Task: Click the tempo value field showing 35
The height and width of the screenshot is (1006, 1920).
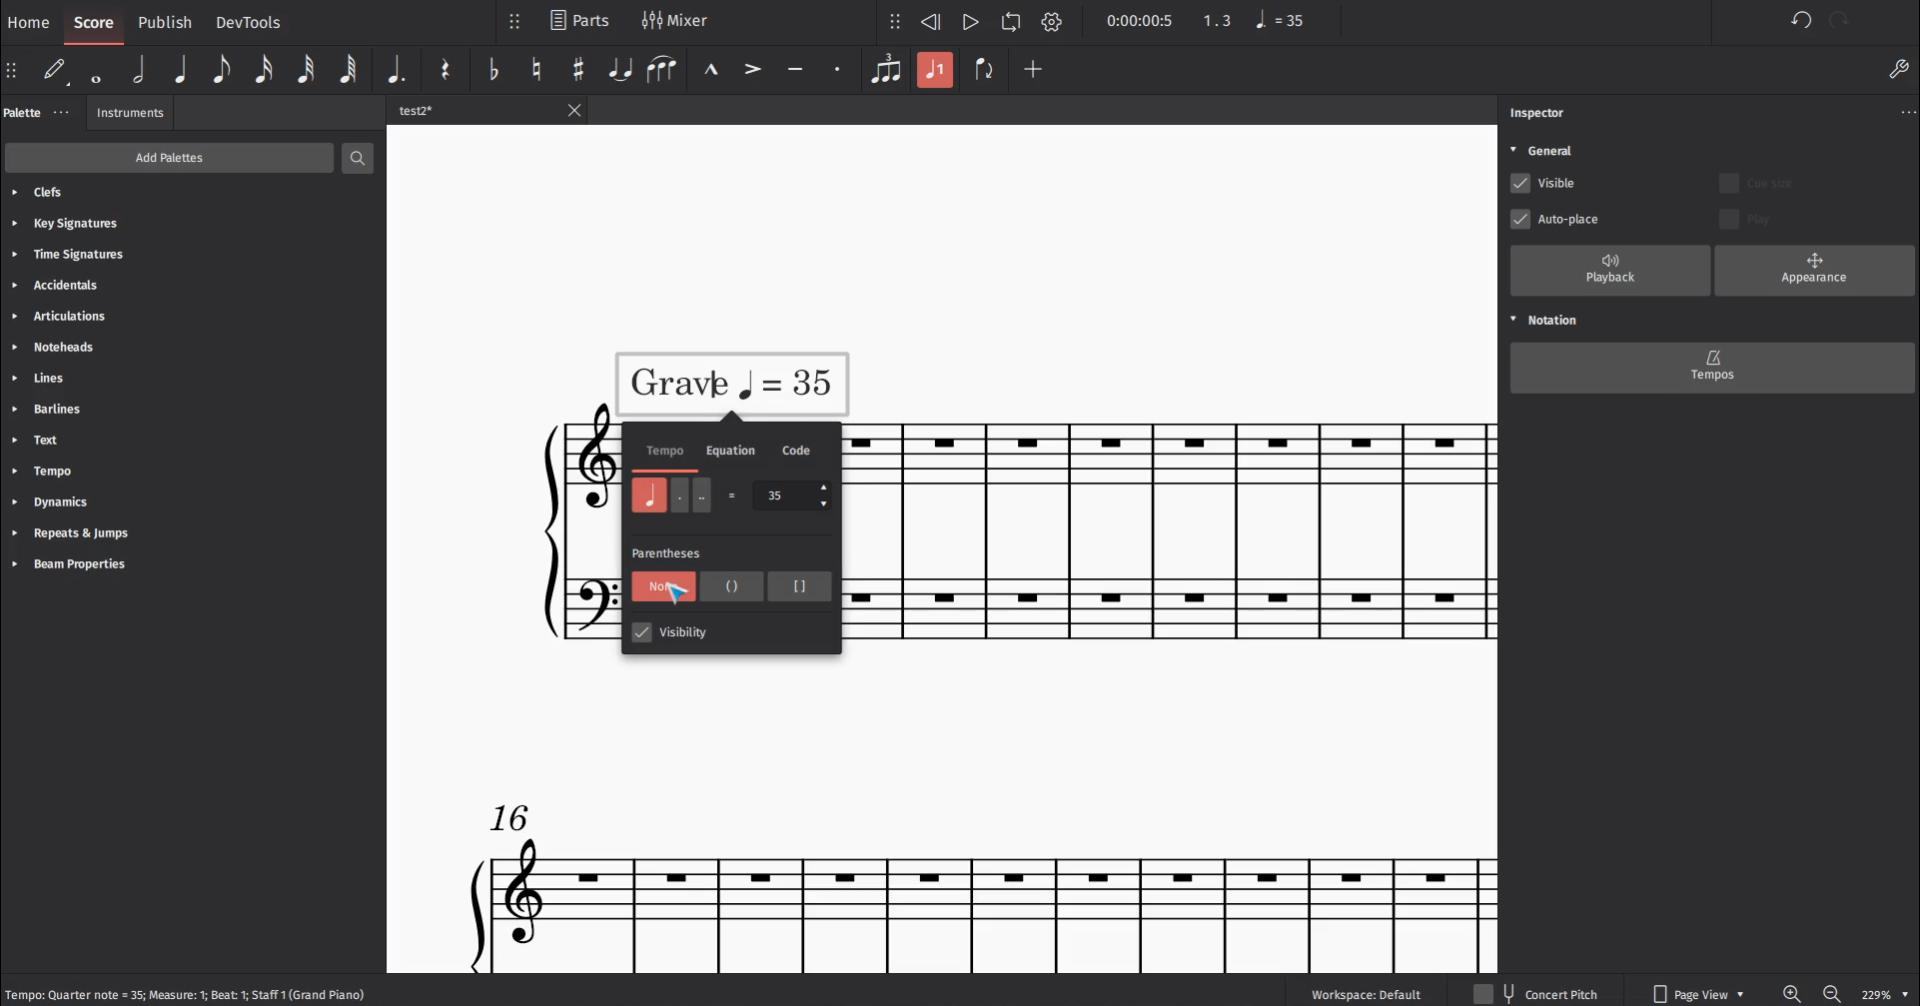Action: pyautogui.click(x=783, y=496)
